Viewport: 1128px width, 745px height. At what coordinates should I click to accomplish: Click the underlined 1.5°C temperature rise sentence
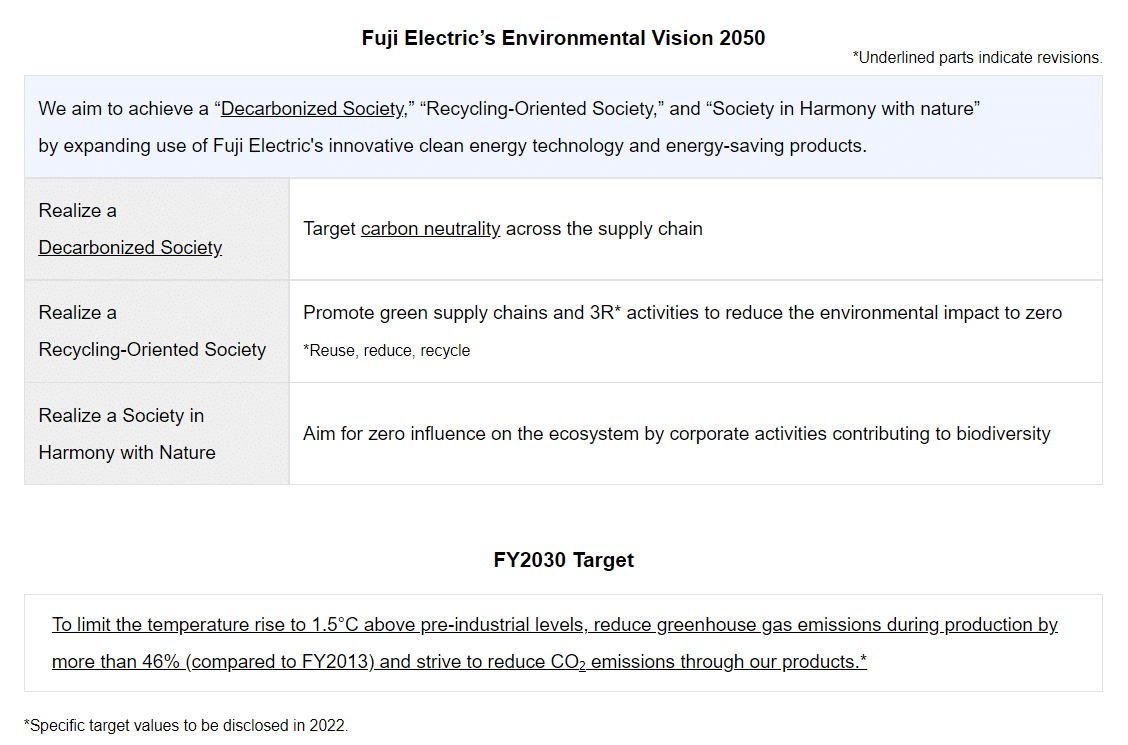click(x=555, y=625)
